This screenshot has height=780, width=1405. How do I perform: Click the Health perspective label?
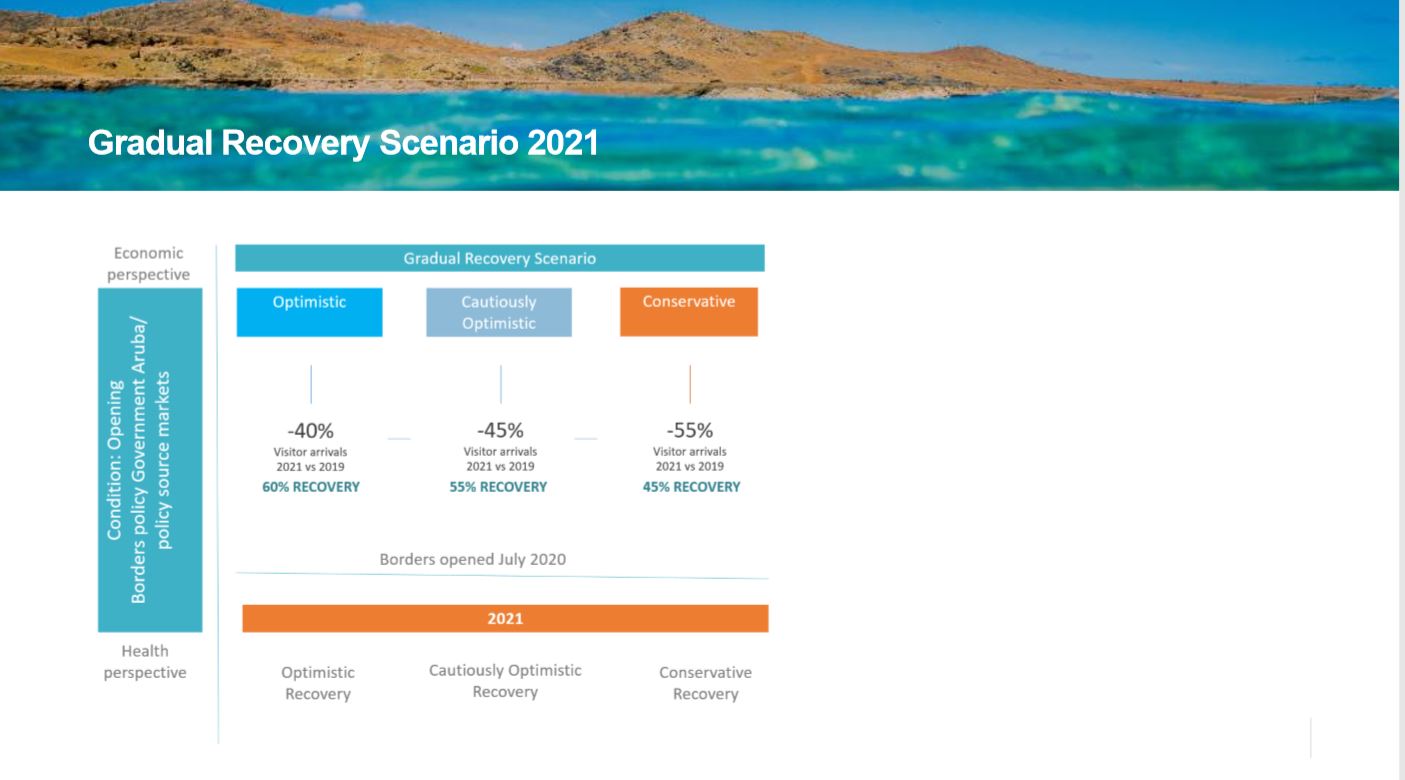145,662
